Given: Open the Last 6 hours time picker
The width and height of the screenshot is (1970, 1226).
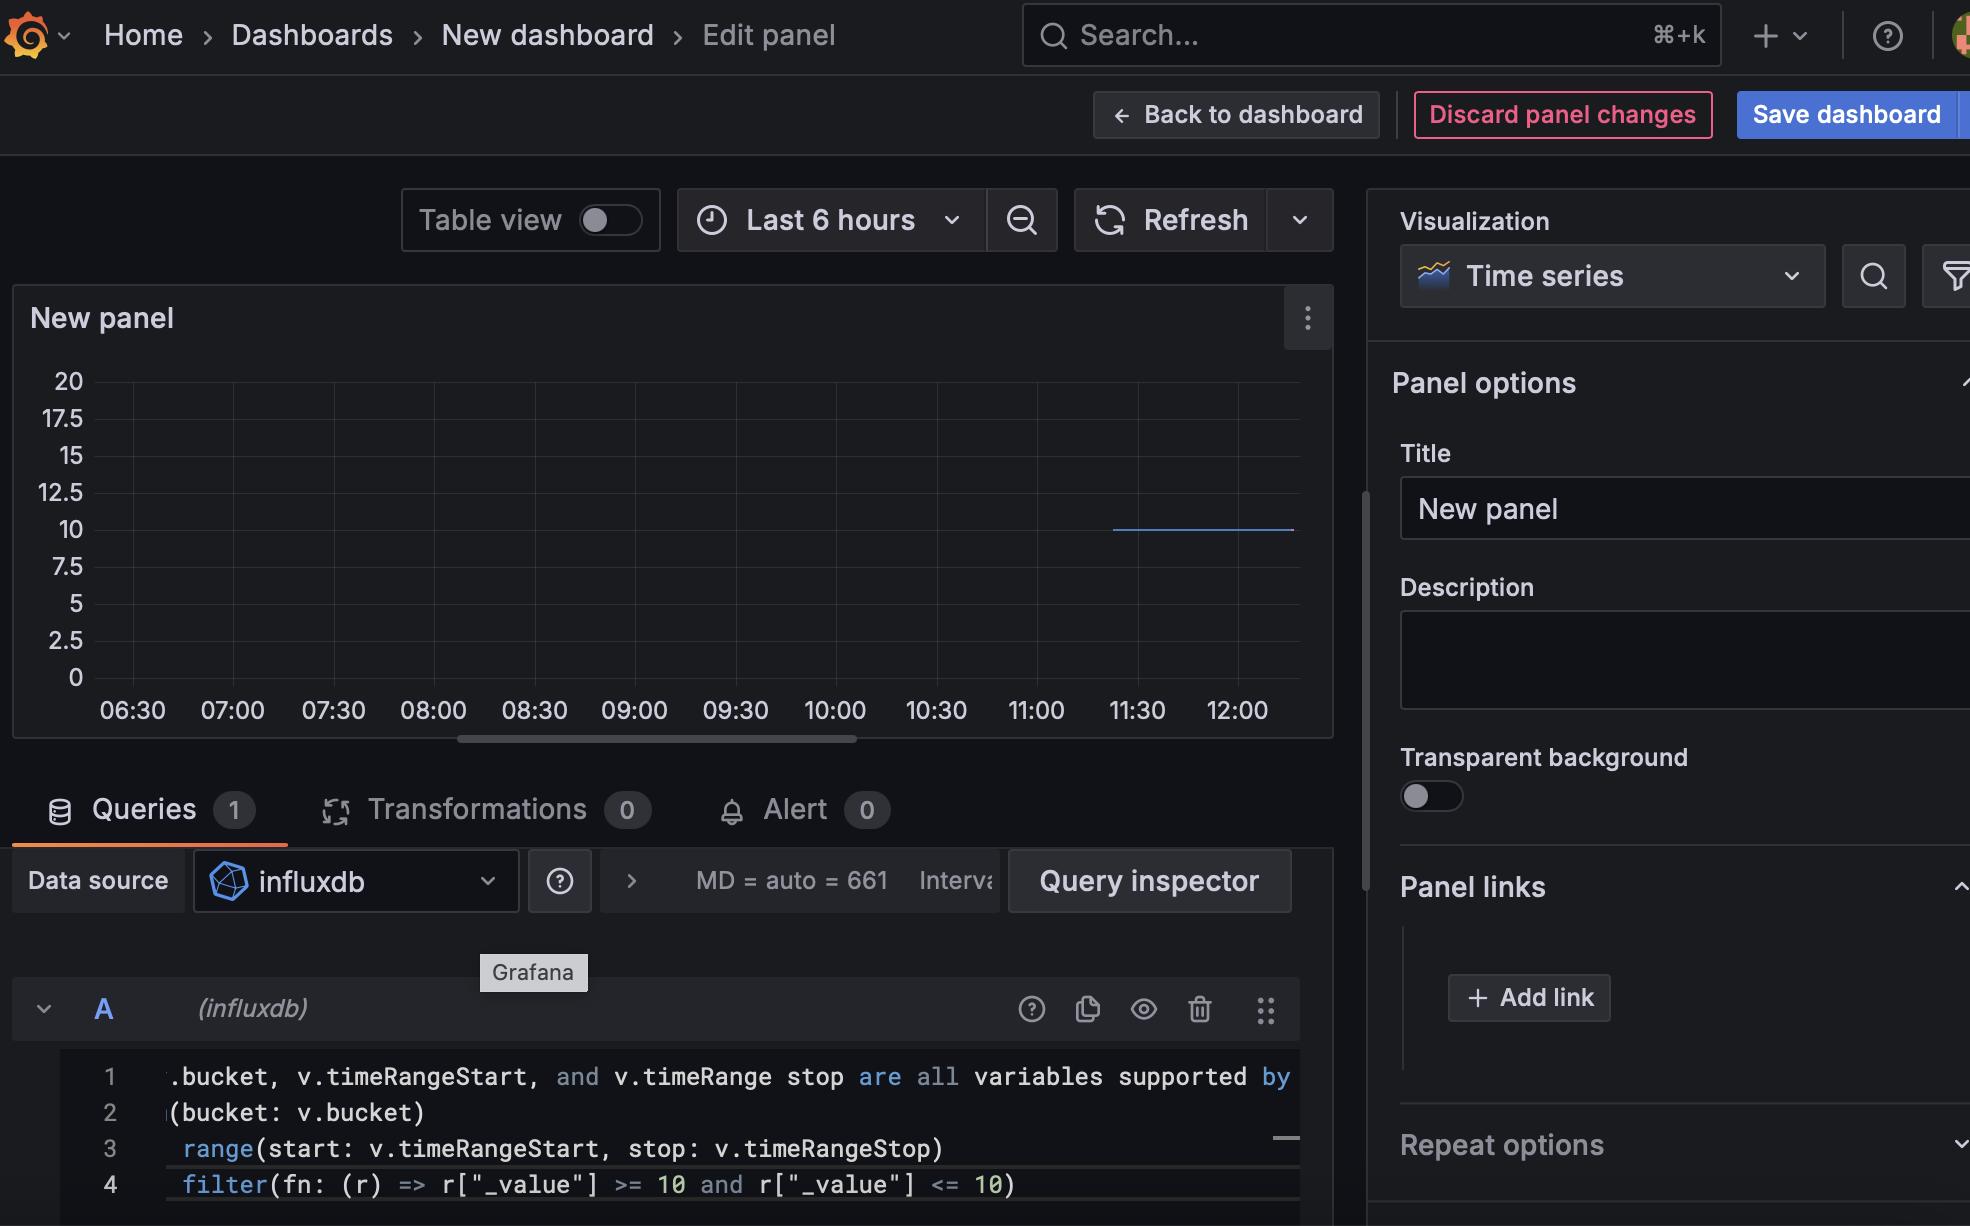Looking at the screenshot, I should [830, 220].
